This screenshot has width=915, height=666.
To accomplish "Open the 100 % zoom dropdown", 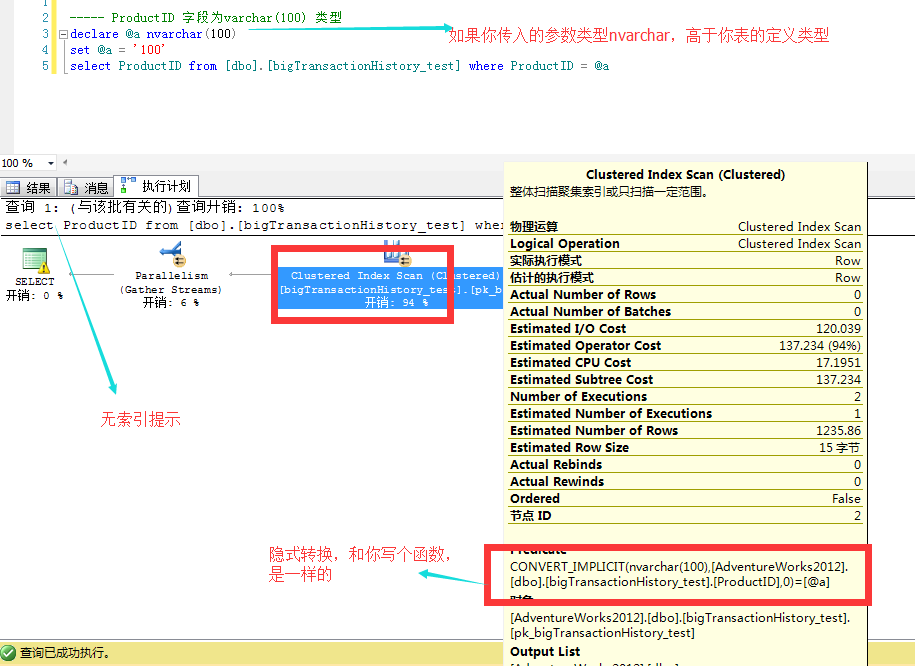I will [51, 163].
